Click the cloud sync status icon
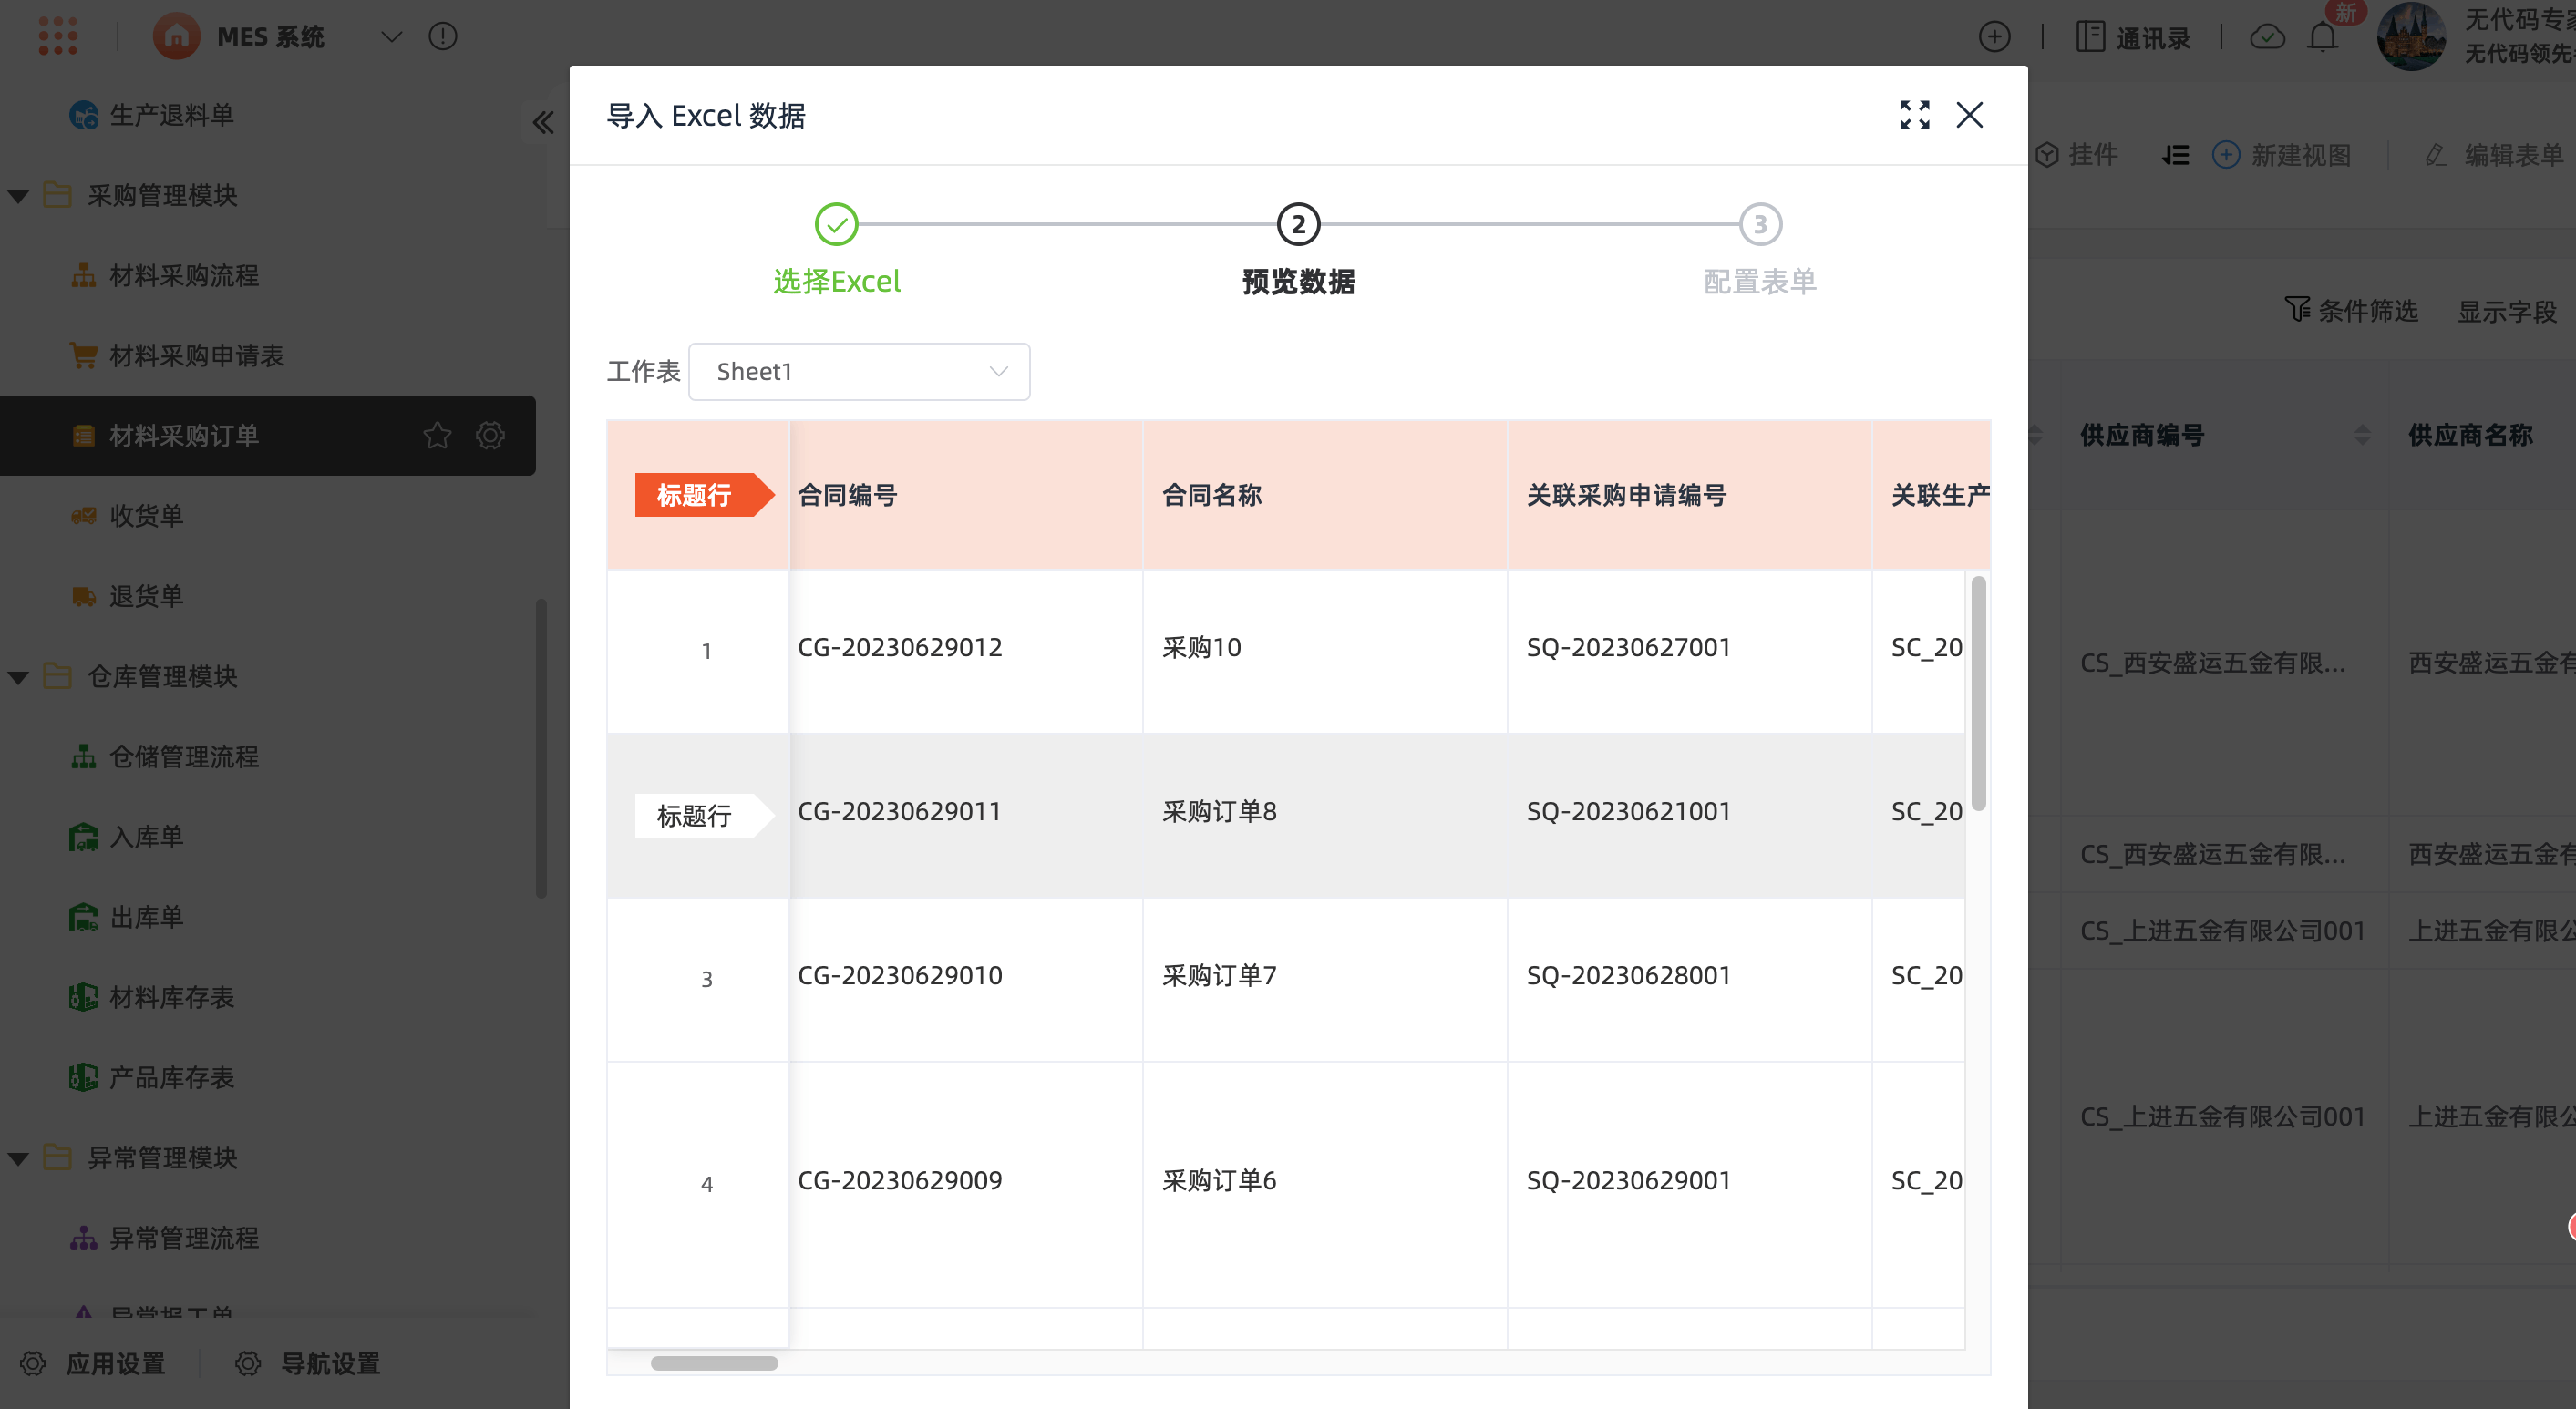This screenshot has height=1409, width=2576. click(2266, 37)
